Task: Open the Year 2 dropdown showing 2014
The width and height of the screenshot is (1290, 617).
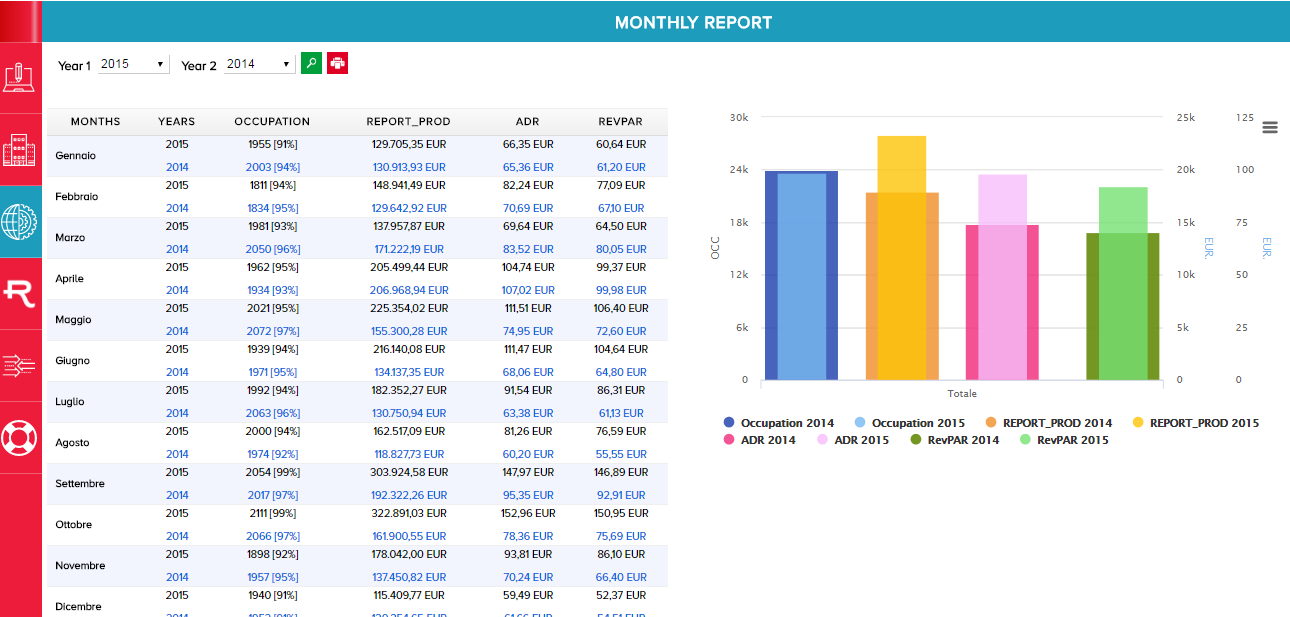Action: 259,64
